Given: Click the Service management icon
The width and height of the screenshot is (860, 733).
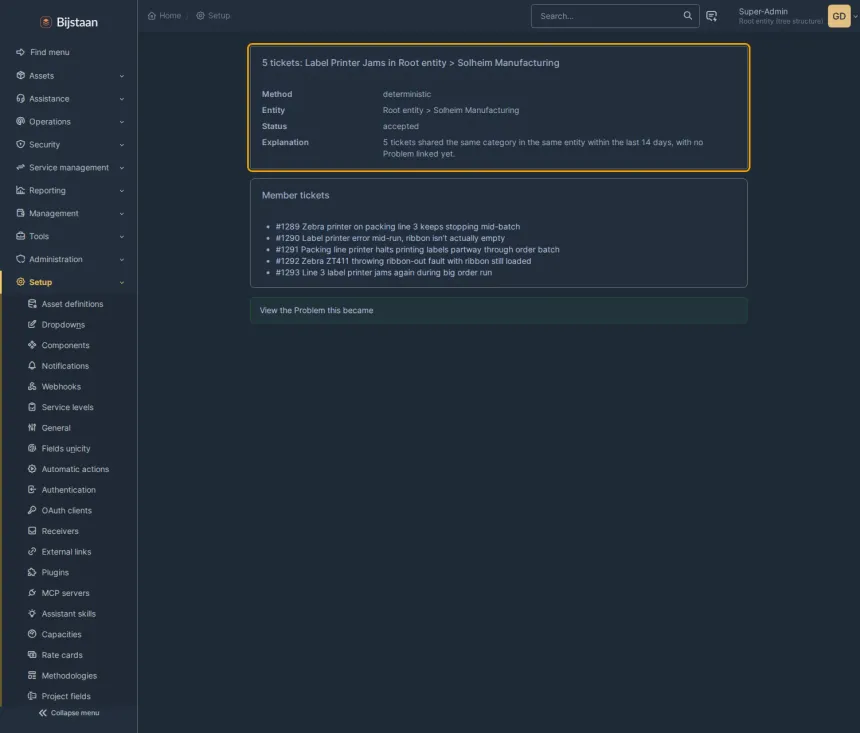Looking at the screenshot, I should click(20, 167).
